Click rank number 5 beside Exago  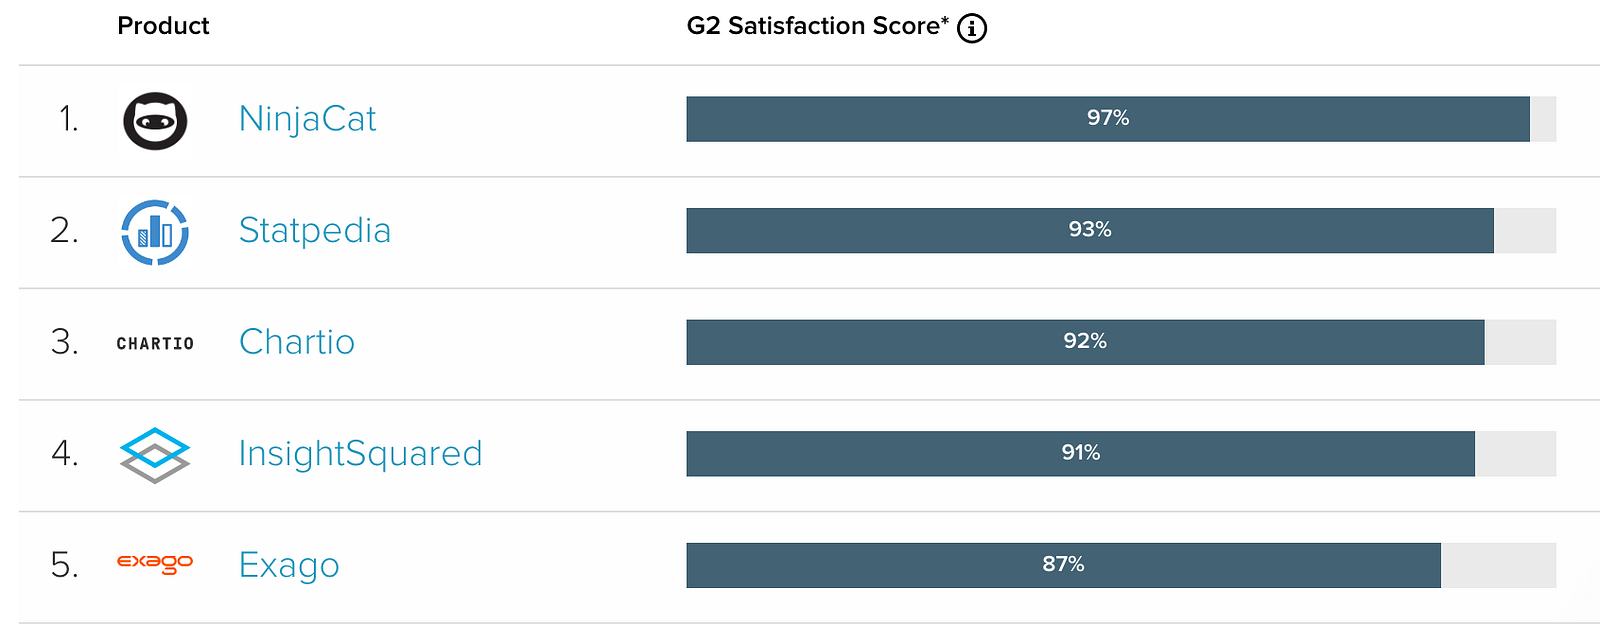[x=65, y=565]
